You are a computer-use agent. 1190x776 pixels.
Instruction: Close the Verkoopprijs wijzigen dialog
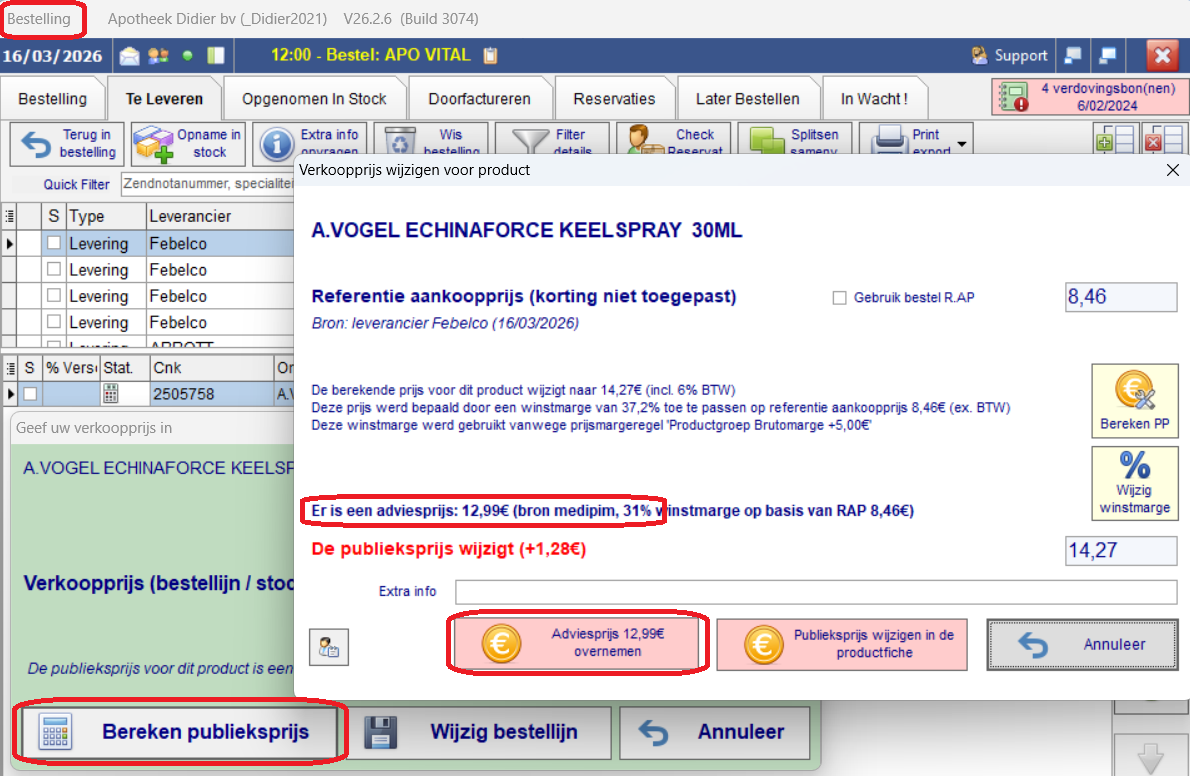pos(1173,170)
